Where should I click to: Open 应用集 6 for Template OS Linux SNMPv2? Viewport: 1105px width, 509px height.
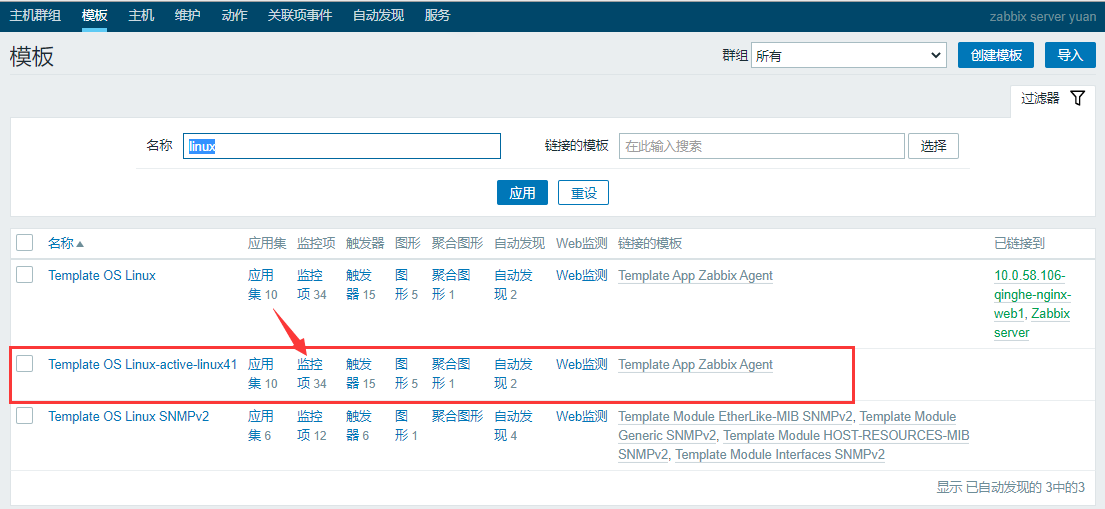pos(261,426)
